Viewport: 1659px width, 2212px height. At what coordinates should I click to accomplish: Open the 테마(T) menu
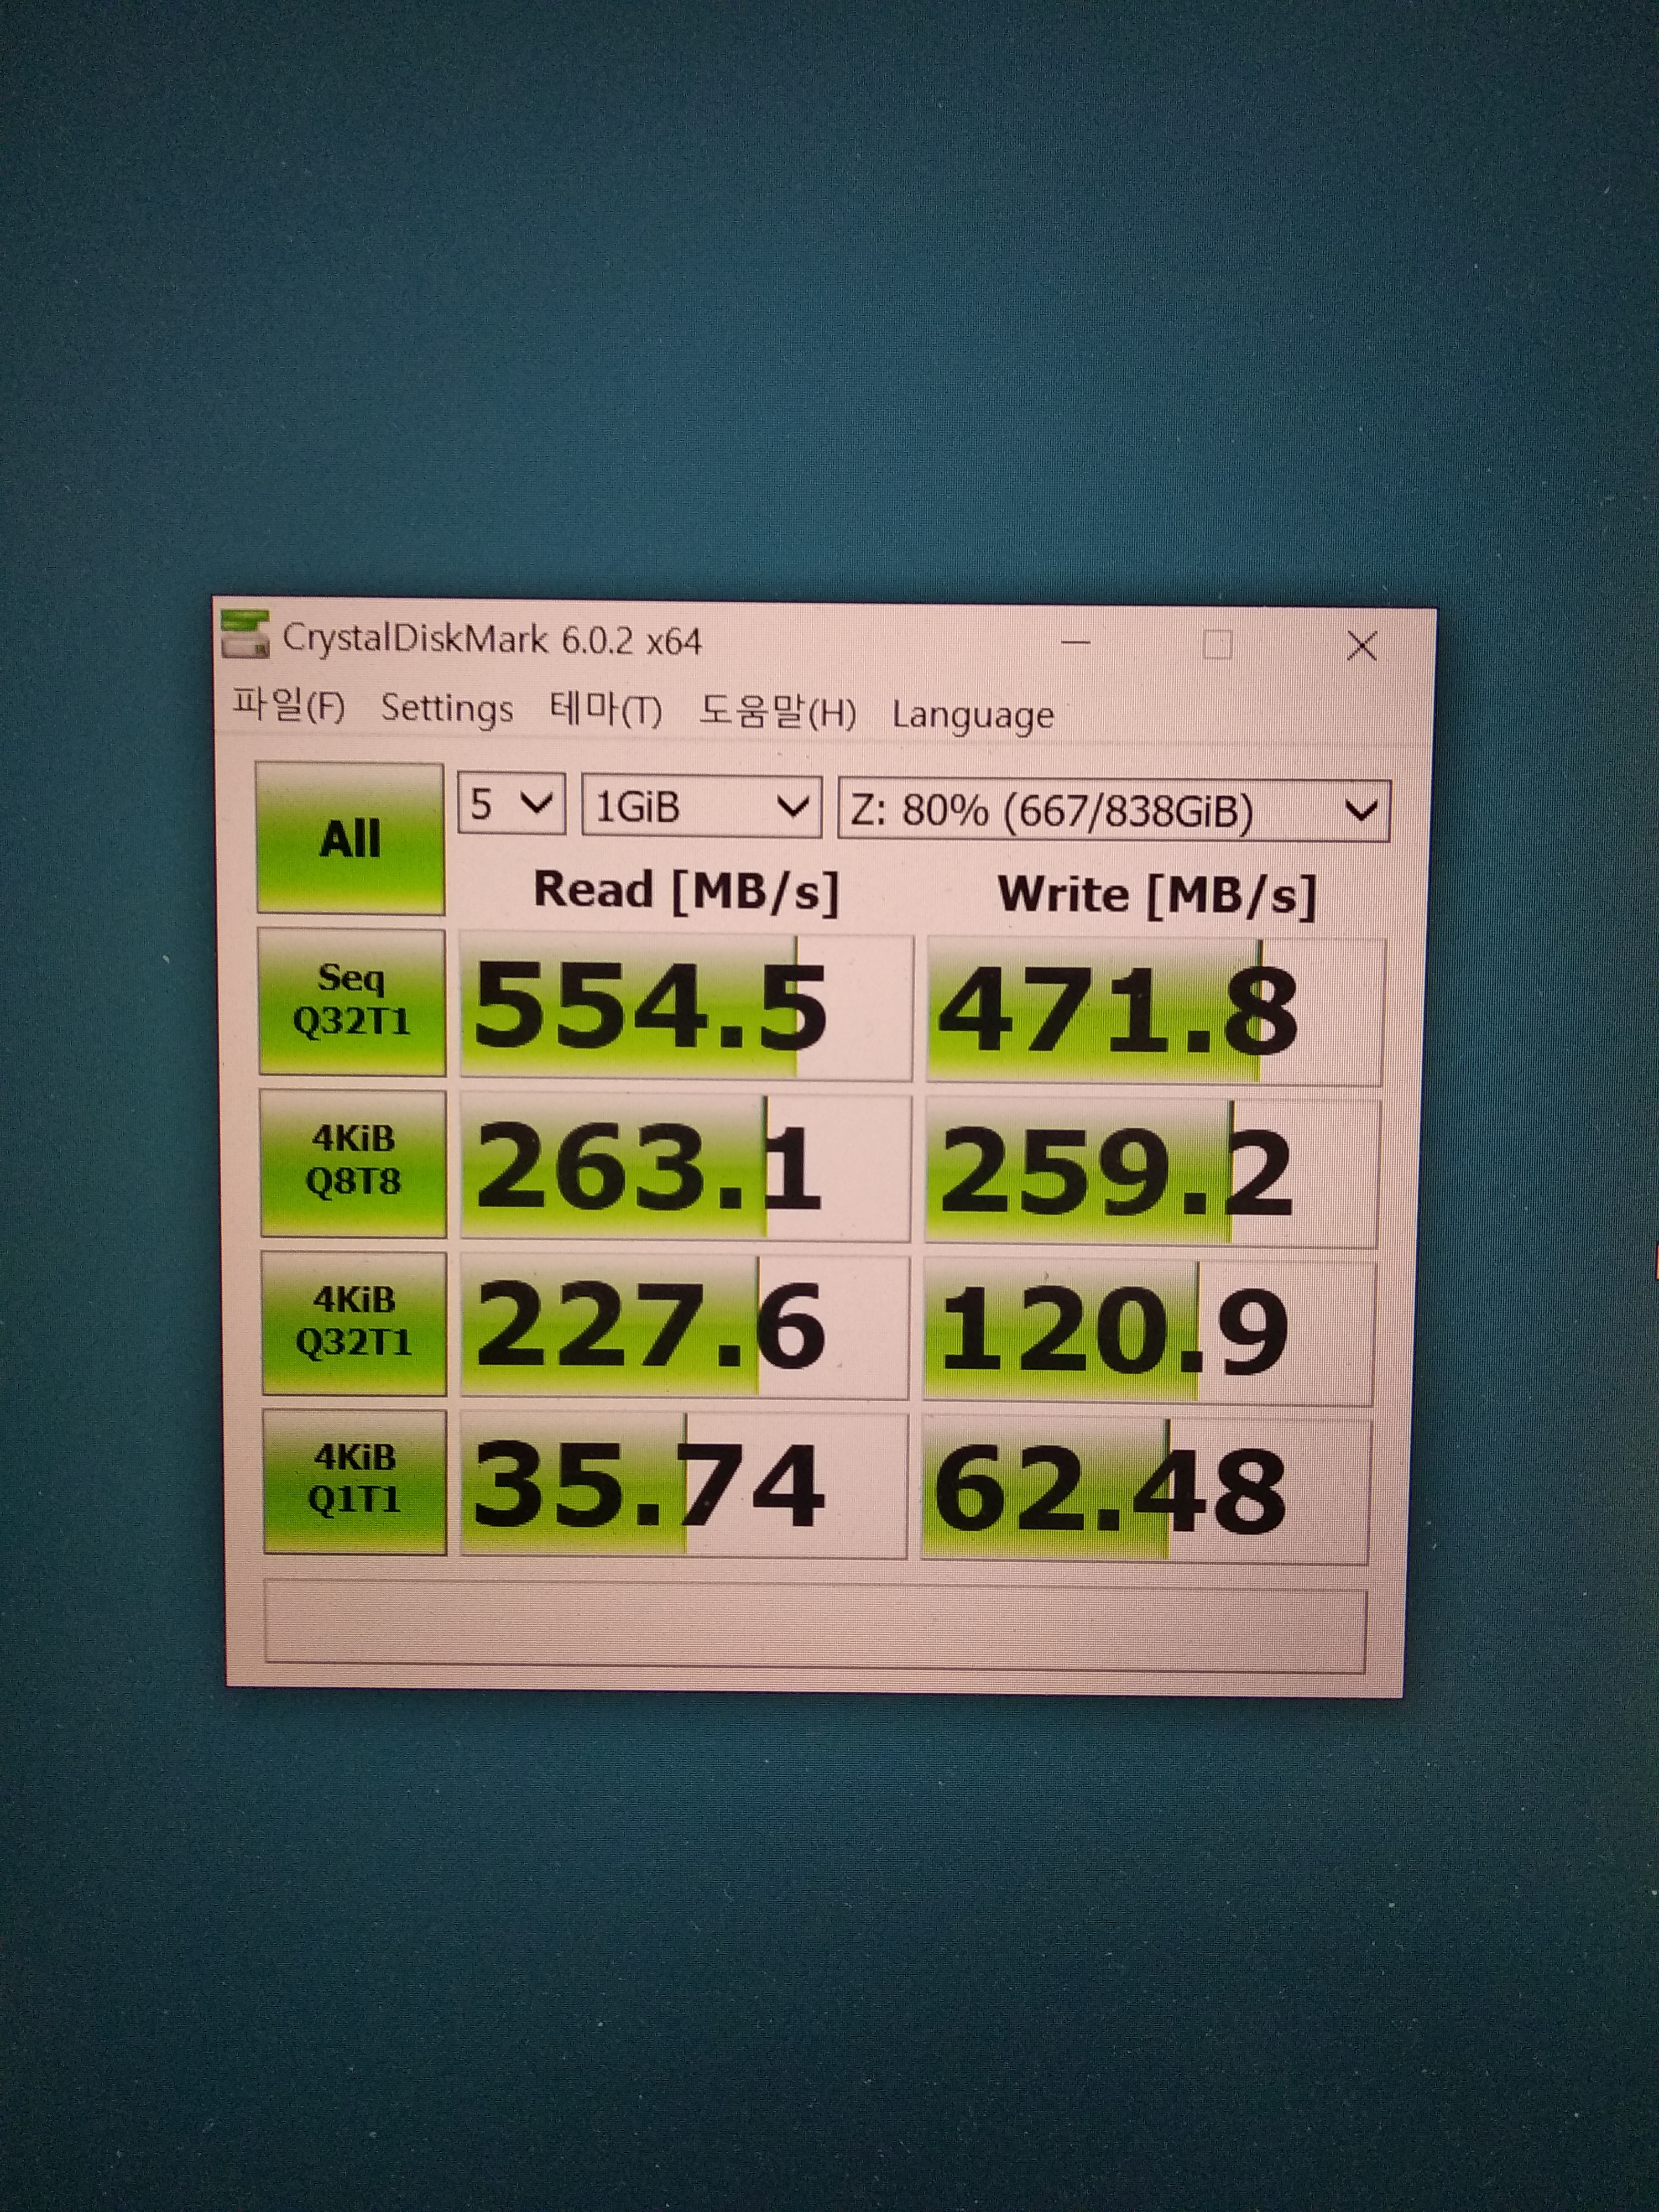(606, 710)
